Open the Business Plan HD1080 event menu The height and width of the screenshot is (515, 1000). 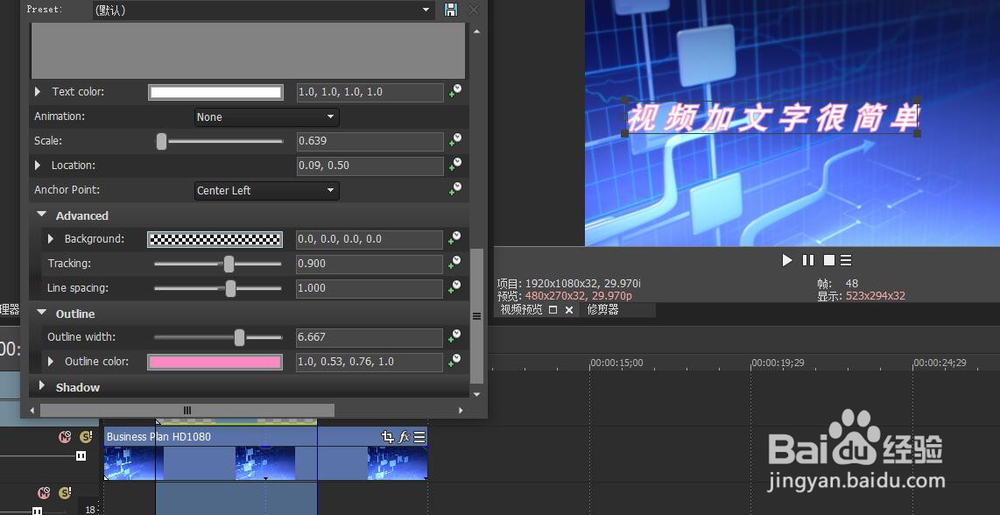coord(419,437)
